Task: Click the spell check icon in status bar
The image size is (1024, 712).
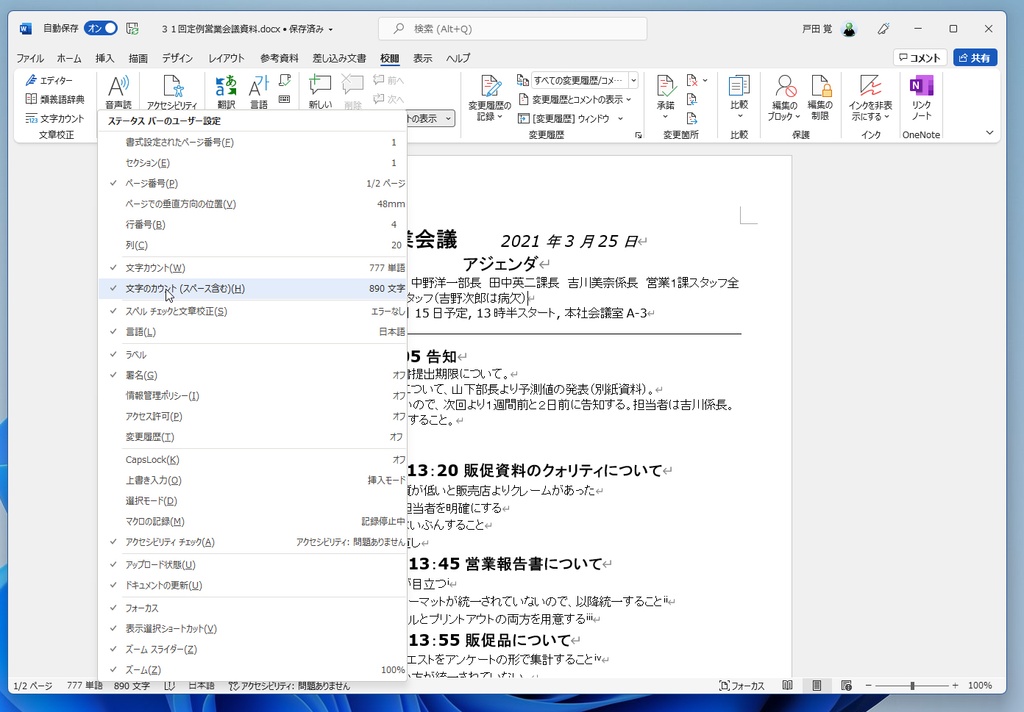Action: [x=170, y=686]
